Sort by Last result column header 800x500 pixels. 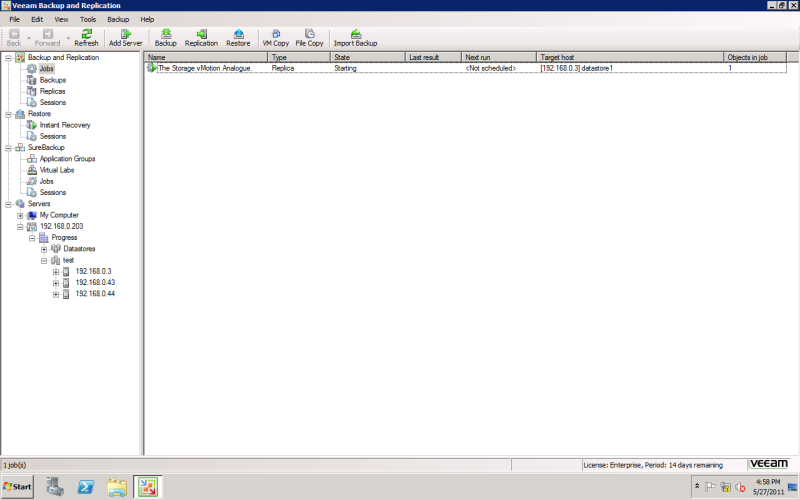pyautogui.click(x=434, y=57)
